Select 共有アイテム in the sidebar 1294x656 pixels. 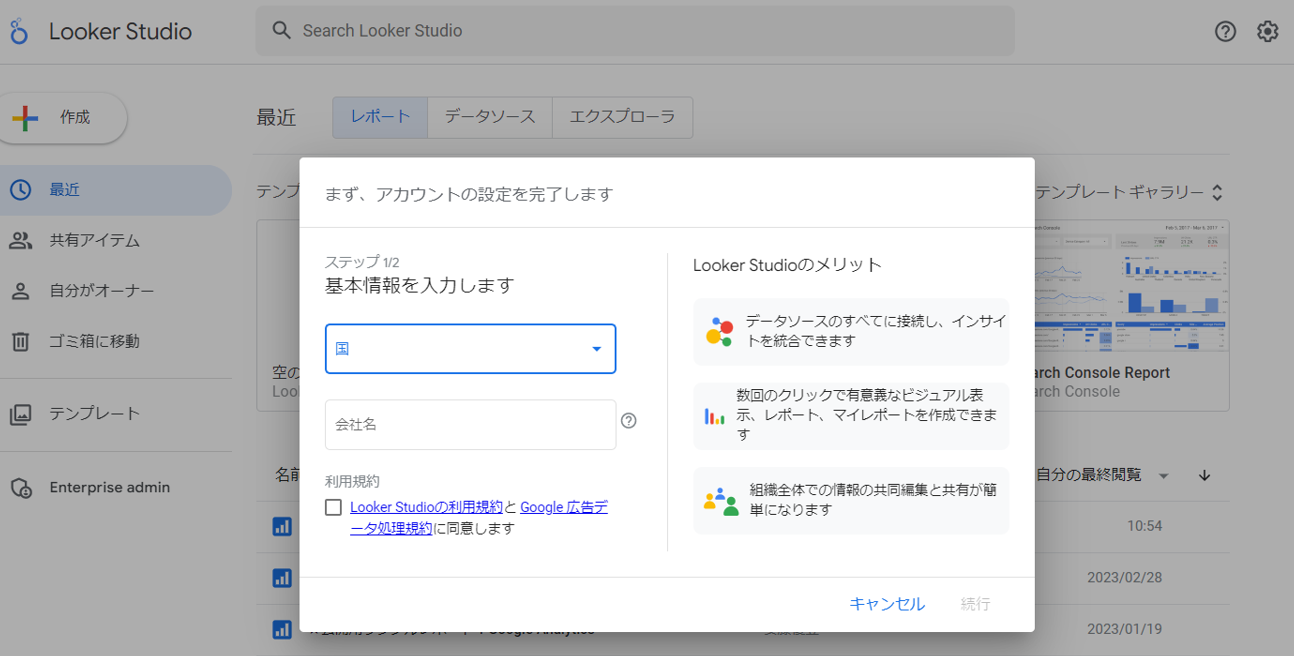[116, 240]
